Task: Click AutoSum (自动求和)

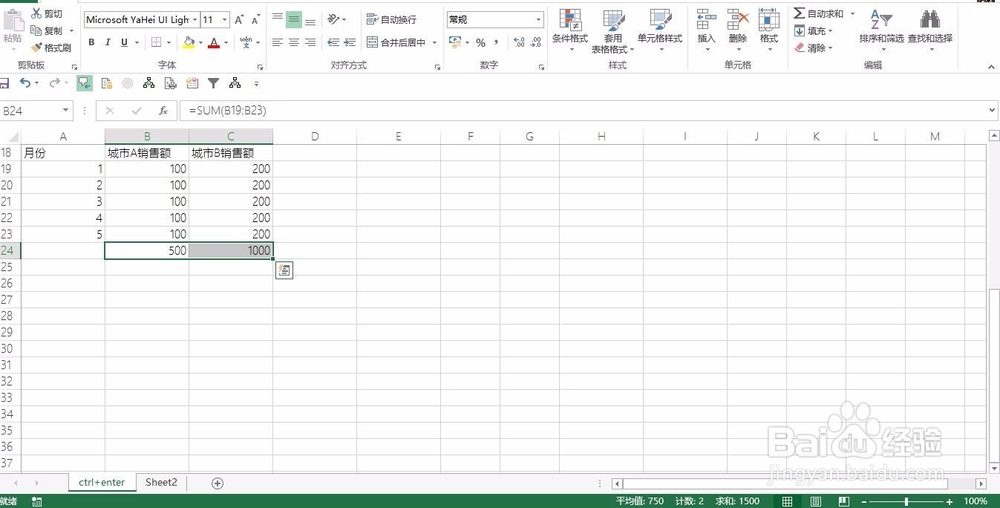Action: click(819, 13)
